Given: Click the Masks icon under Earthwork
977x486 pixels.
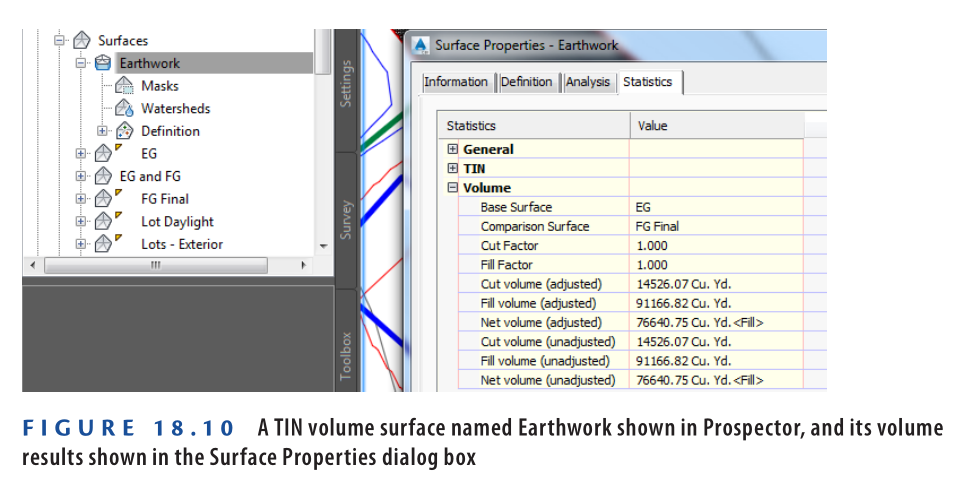Looking at the screenshot, I should (124, 86).
